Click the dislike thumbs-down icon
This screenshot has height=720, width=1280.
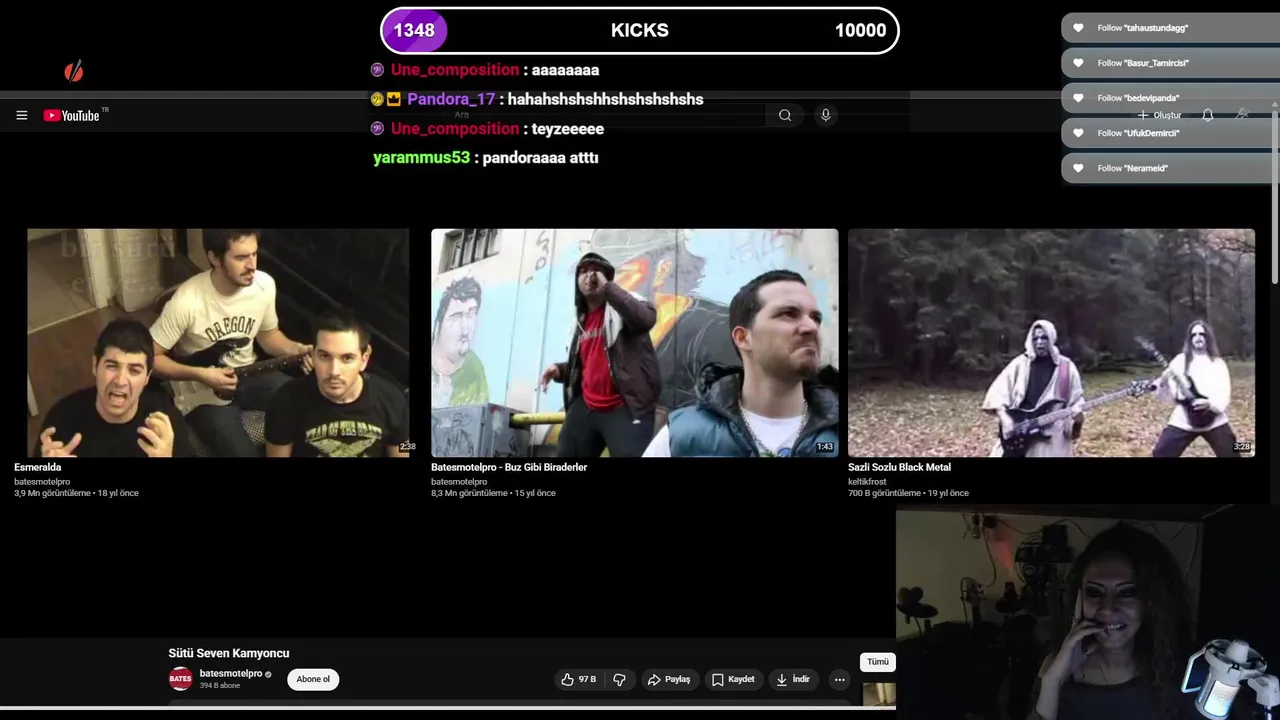619,679
